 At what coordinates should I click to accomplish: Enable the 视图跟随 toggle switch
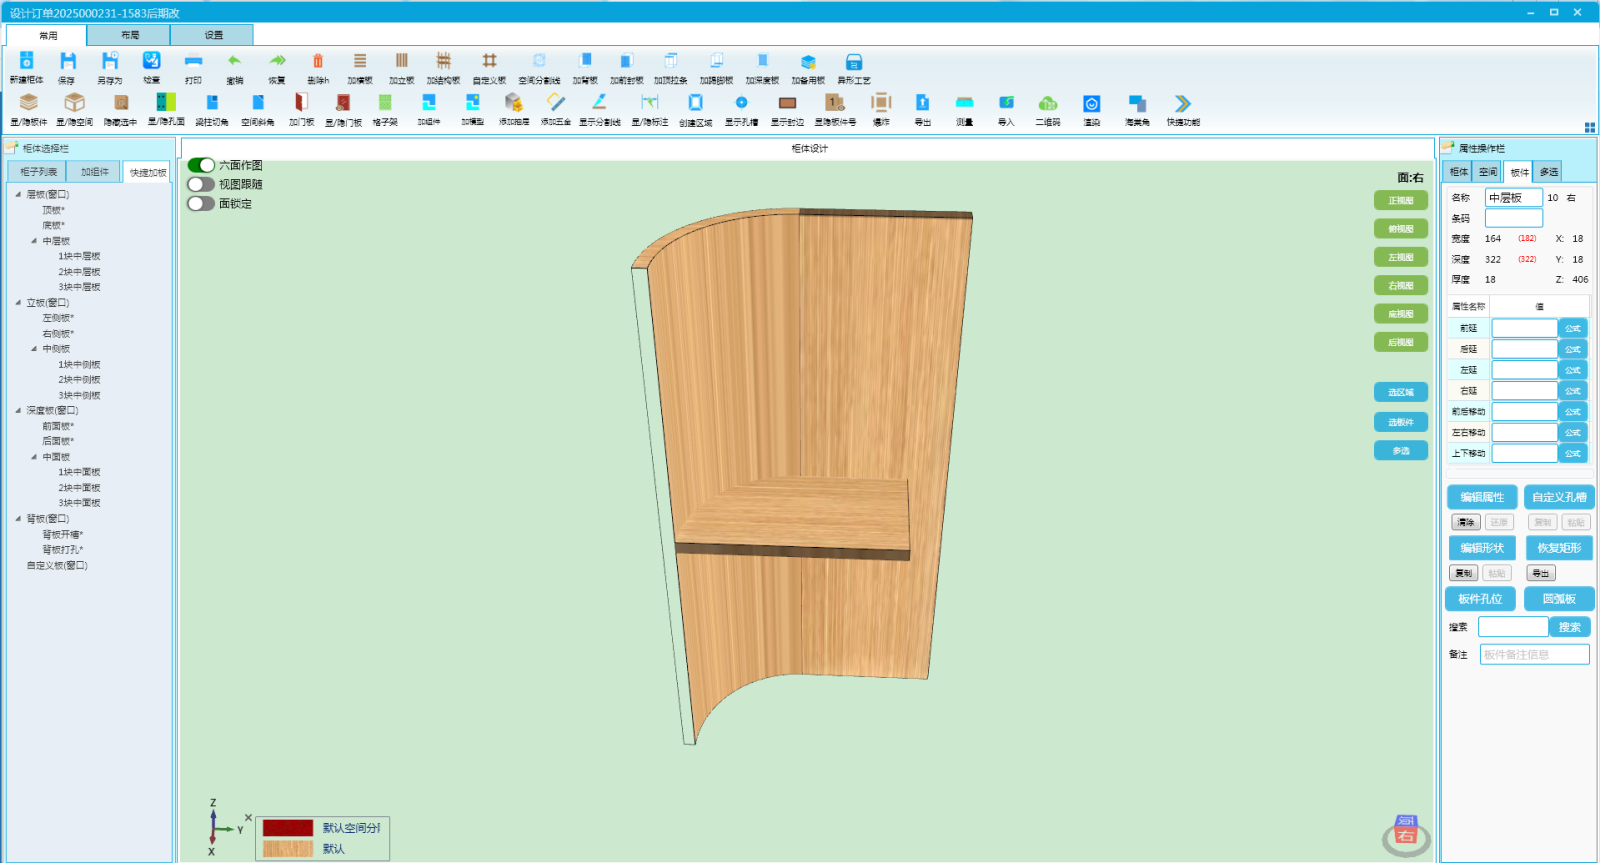[x=201, y=184]
